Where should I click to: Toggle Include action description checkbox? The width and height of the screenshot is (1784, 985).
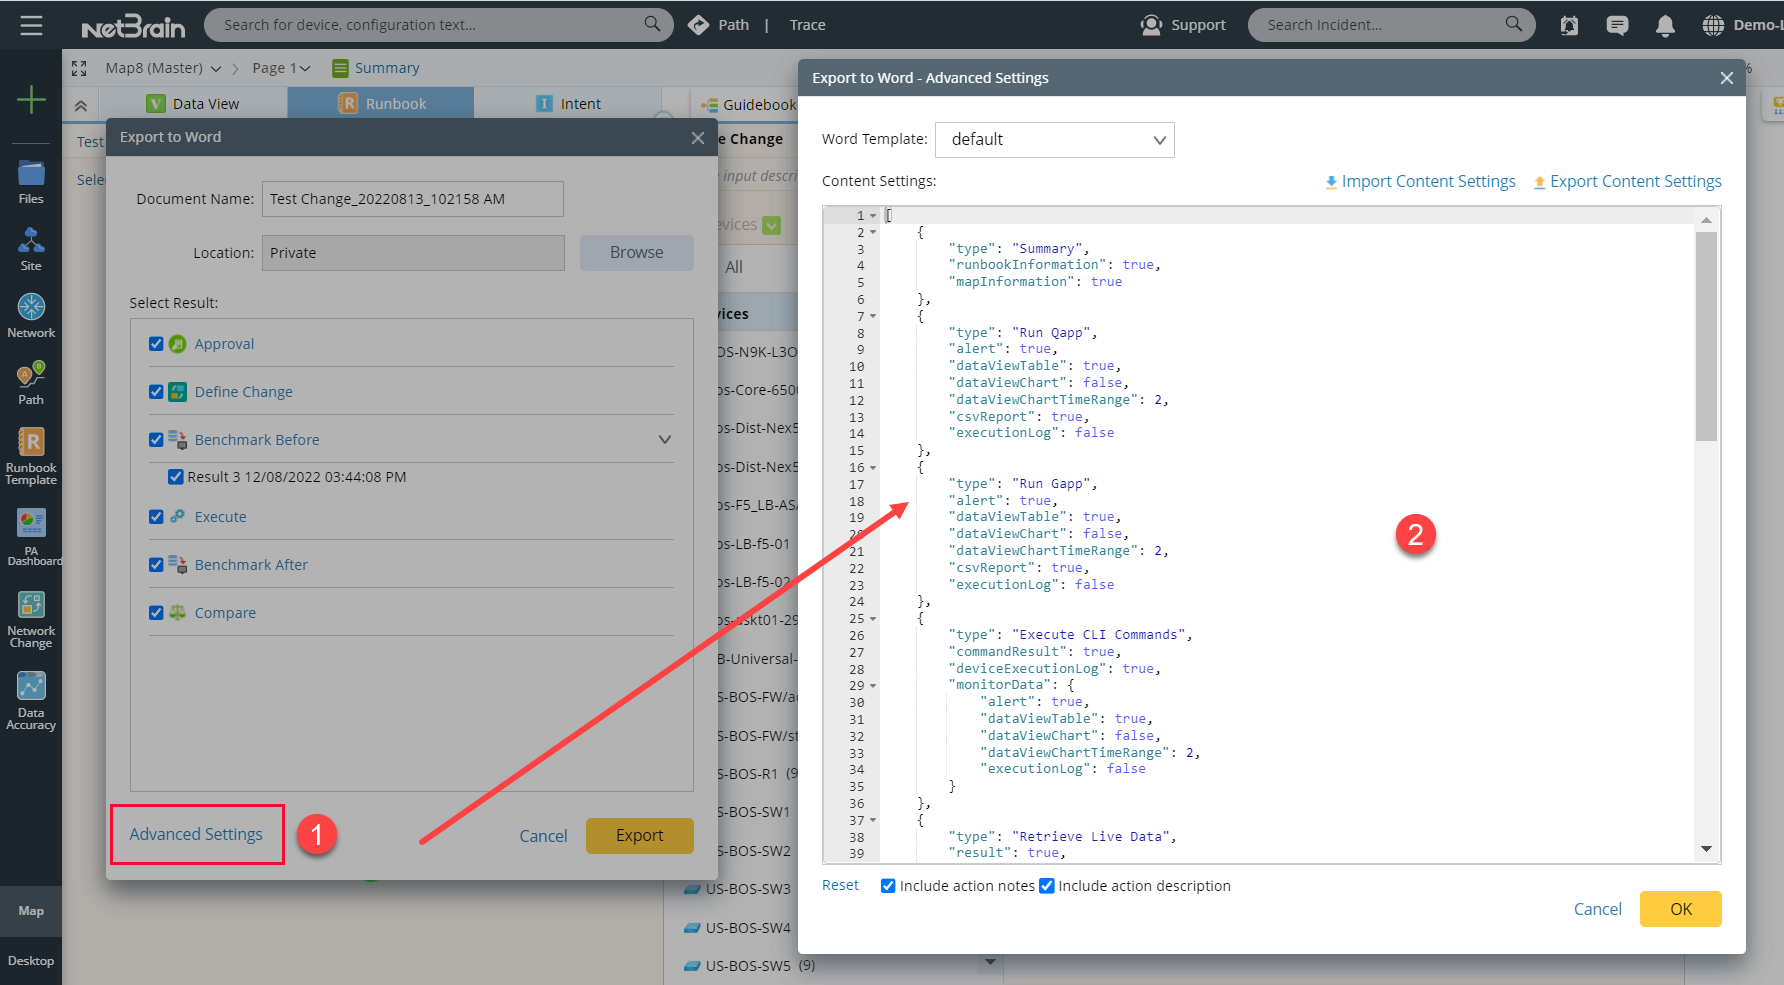(x=1047, y=886)
